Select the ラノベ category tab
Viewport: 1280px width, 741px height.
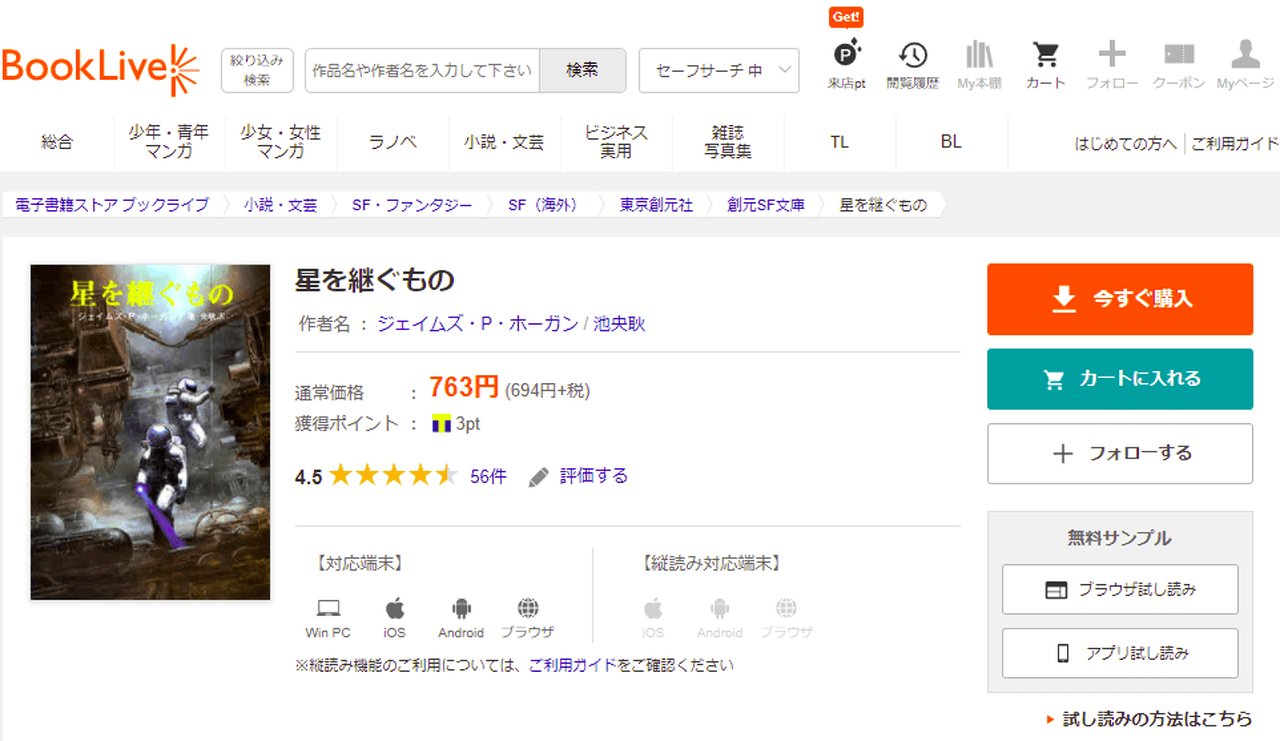[x=393, y=142]
